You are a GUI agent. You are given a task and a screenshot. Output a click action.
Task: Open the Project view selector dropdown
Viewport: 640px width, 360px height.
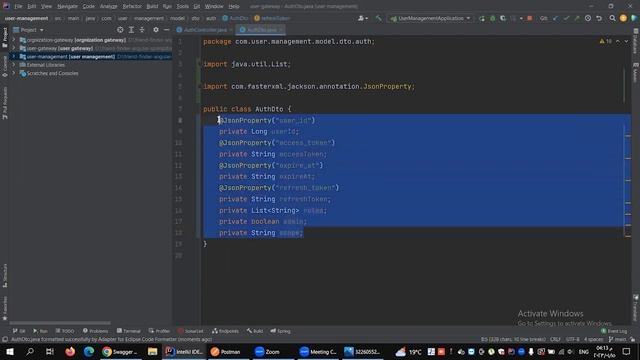pyautogui.click(x=29, y=30)
